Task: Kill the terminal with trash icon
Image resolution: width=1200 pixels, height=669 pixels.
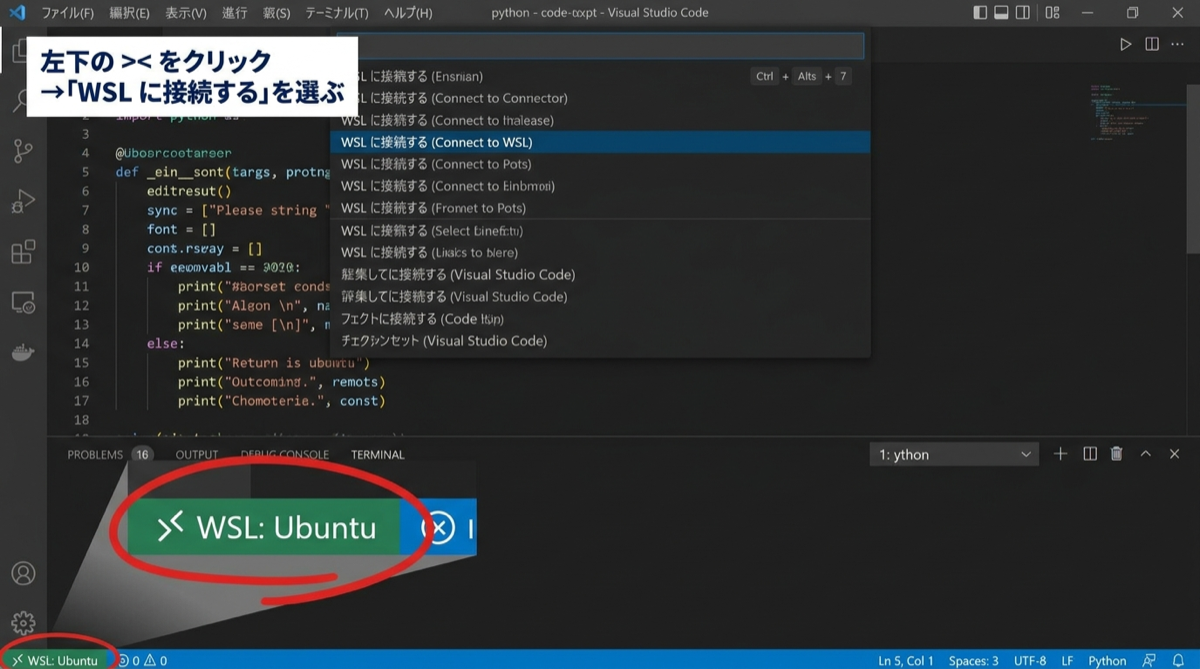Action: click(1117, 454)
